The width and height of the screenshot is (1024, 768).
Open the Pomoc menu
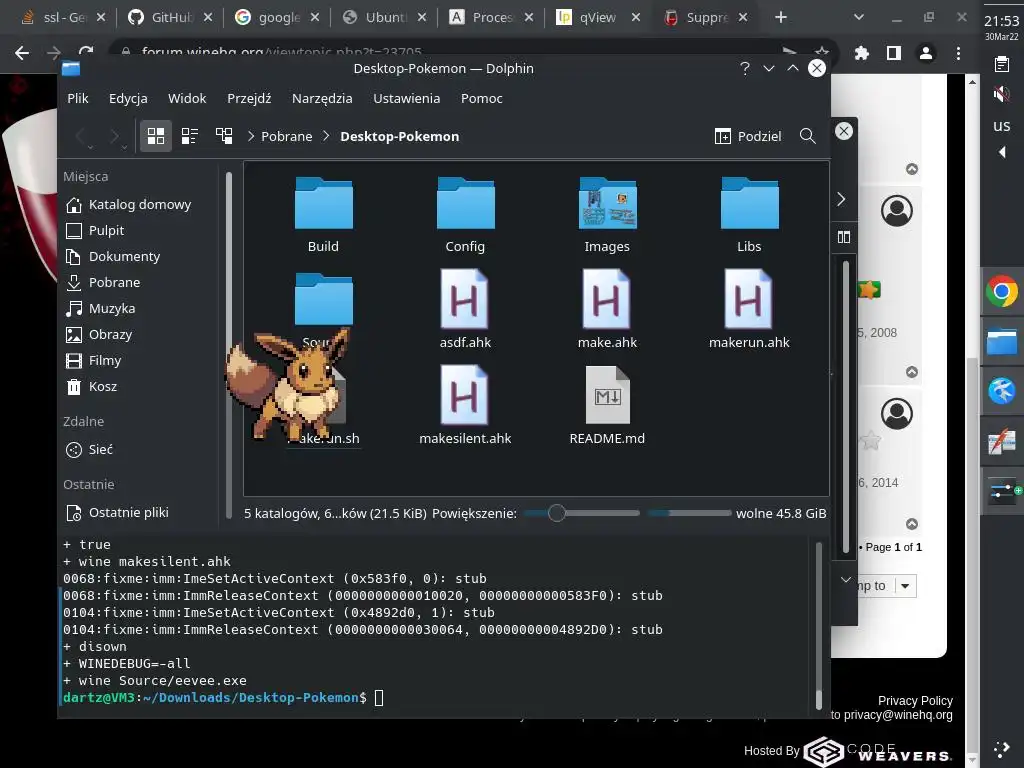pos(481,98)
